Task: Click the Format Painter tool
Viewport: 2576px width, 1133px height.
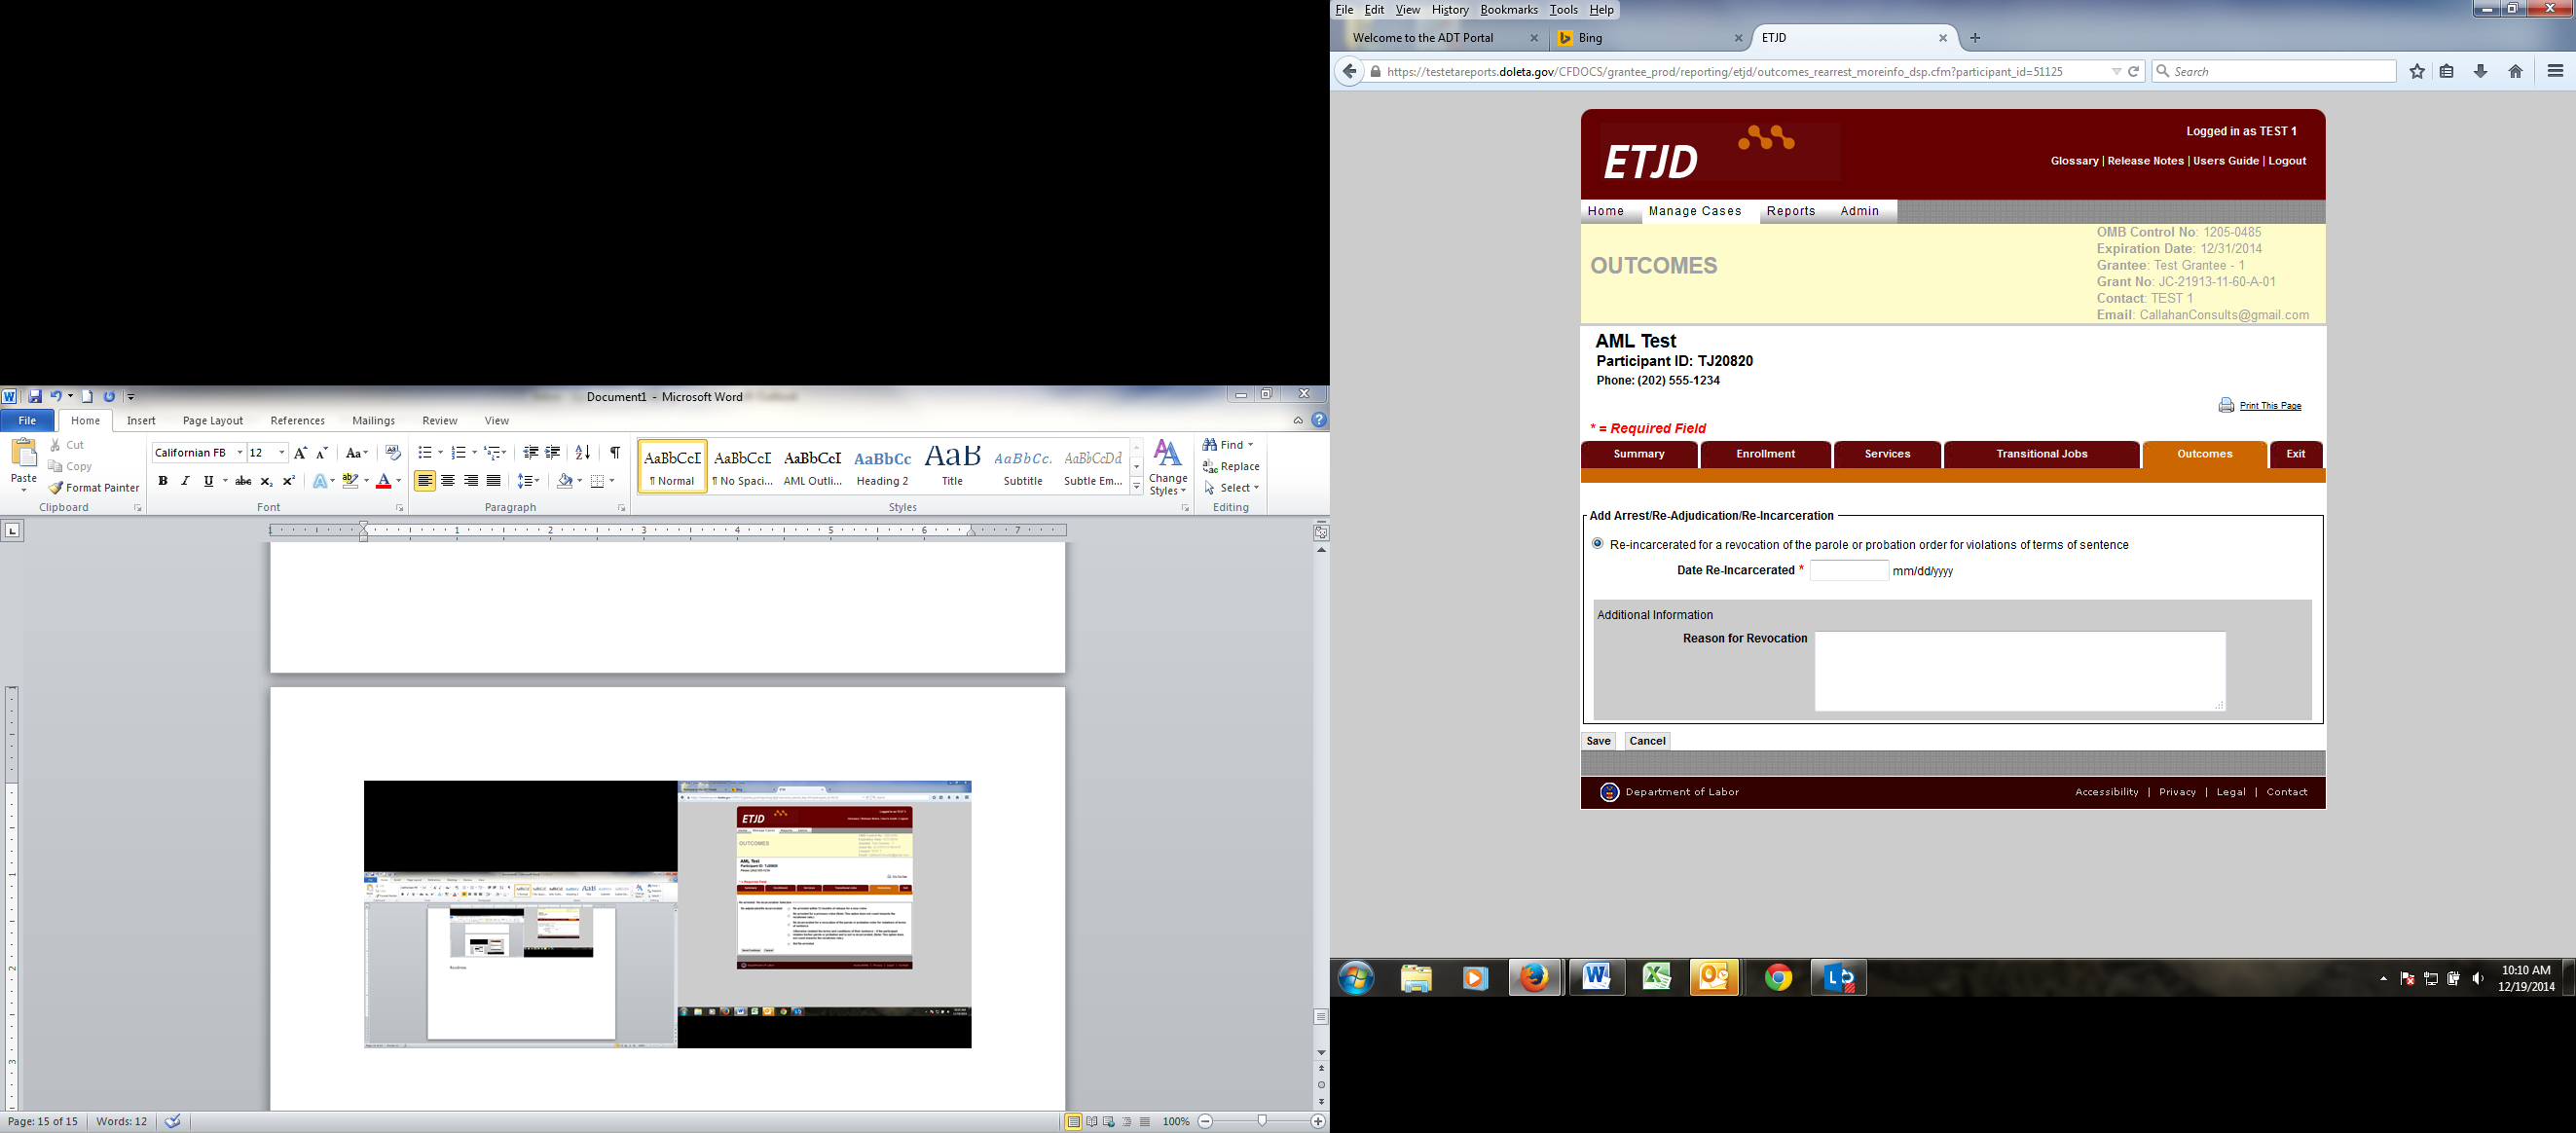Action: [93, 488]
